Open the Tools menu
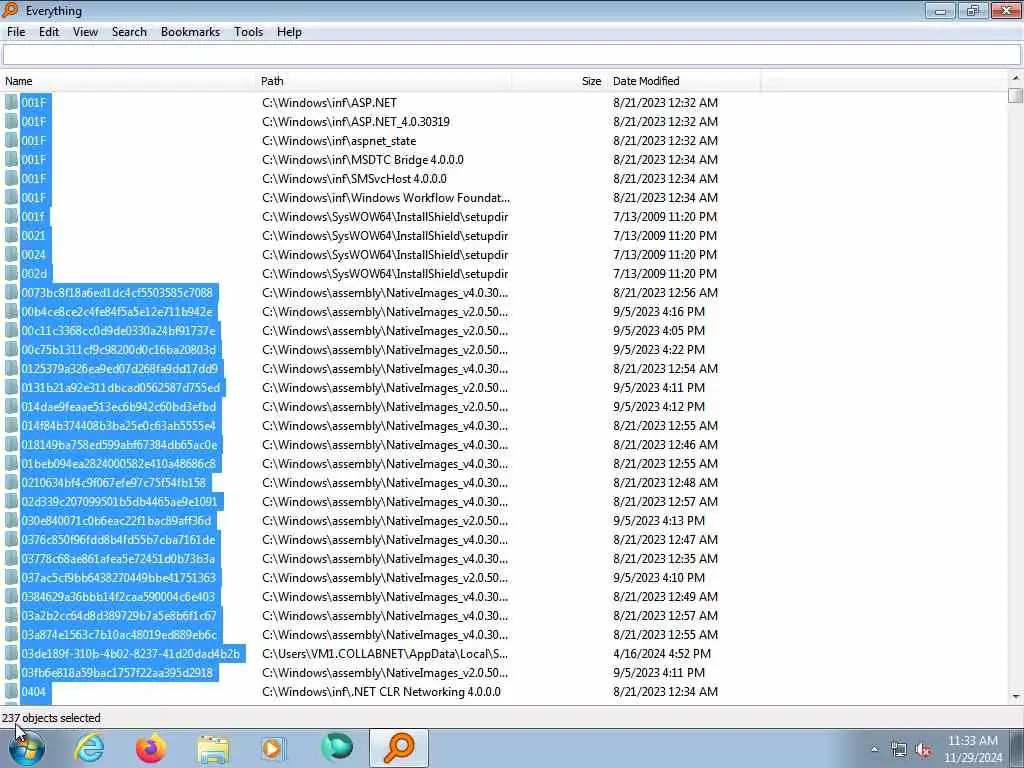Image resolution: width=1024 pixels, height=768 pixels. pyautogui.click(x=249, y=32)
